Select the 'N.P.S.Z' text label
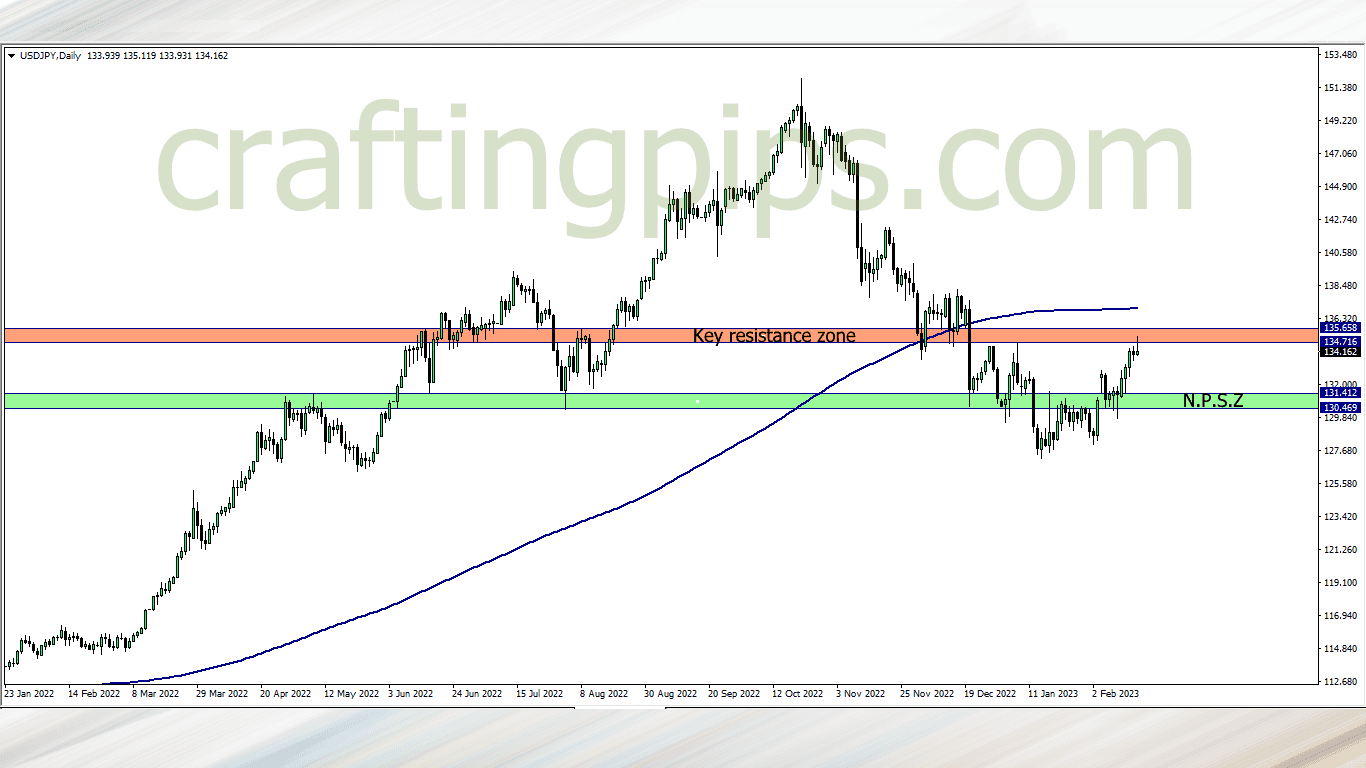Image resolution: width=1366 pixels, height=768 pixels. (1213, 401)
